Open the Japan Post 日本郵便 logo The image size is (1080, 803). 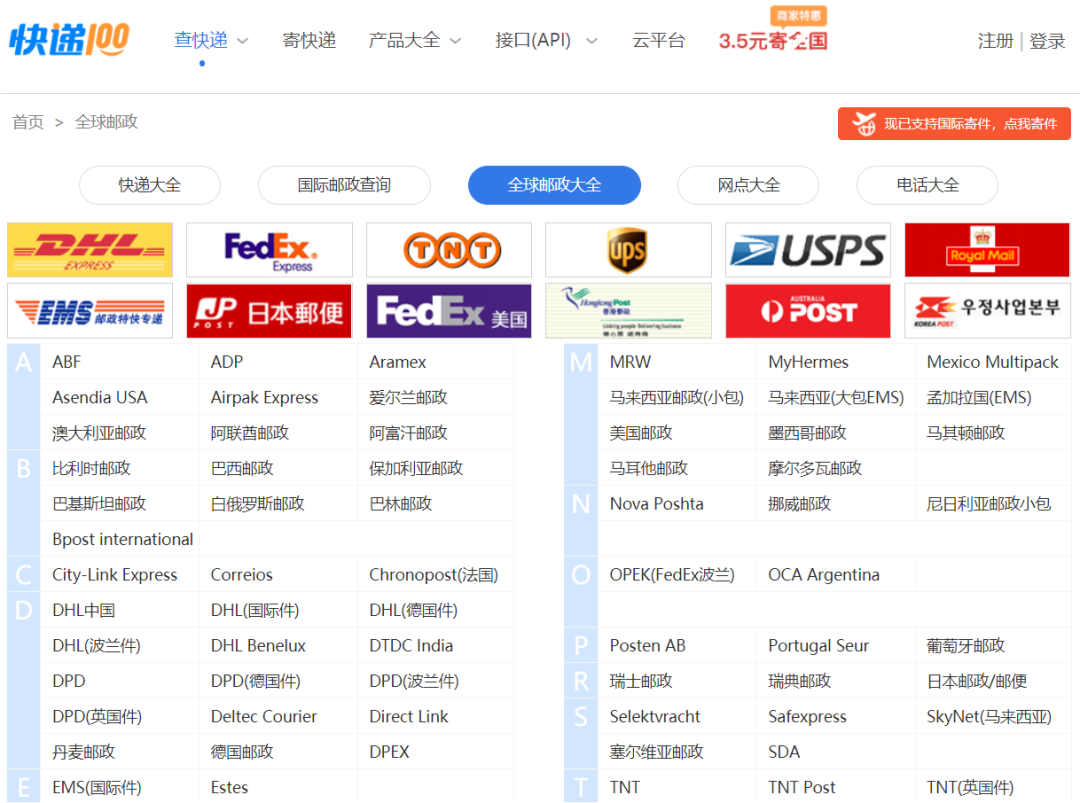pos(269,311)
